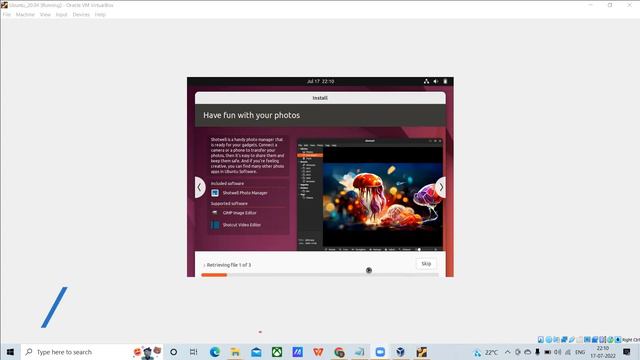Show hidden system tray icons
Screen dimensions: 640x360
507,352
